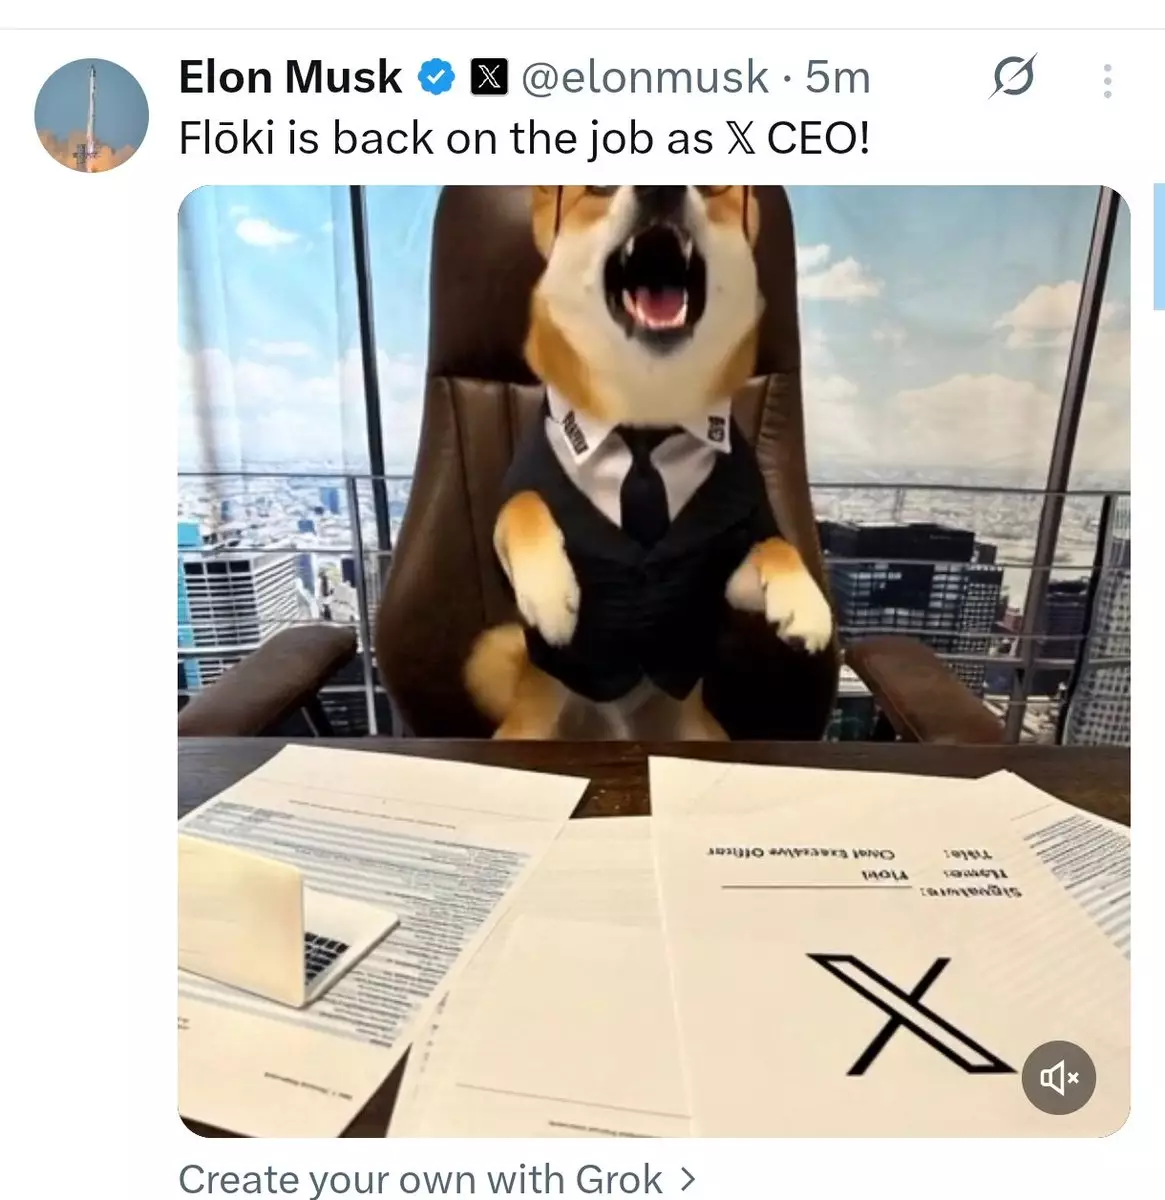Image resolution: width=1165 pixels, height=1200 pixels.
Task: Open the Grok explain-post icon
Action: coord(1012,78)
